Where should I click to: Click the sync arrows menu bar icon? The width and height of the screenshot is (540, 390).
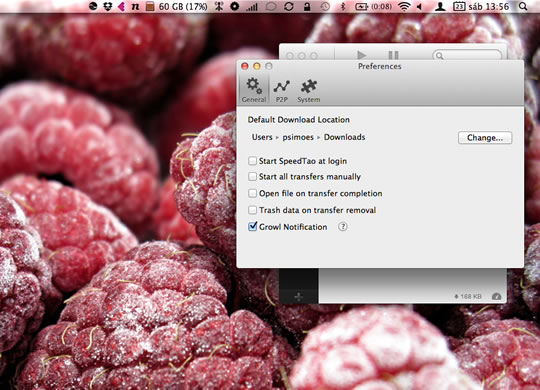[x=289, y=6]
